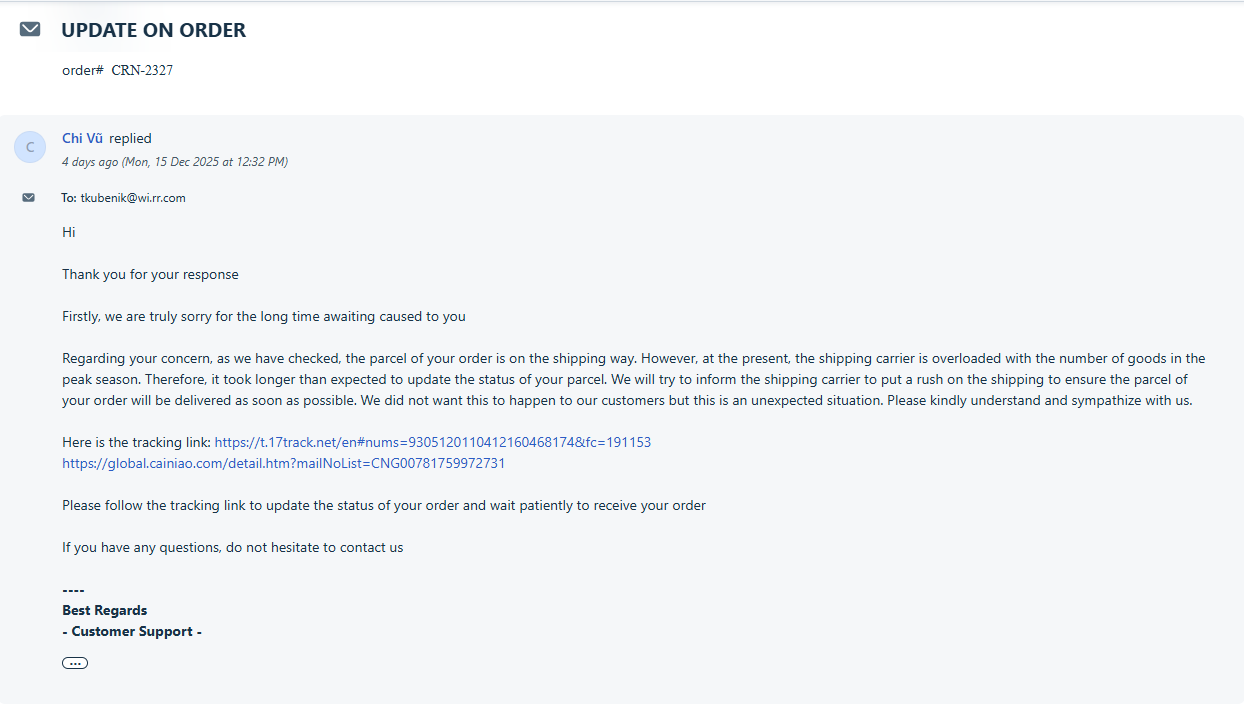
Task: Open Chi Vũ sender profile name
Action: [82, 138]
